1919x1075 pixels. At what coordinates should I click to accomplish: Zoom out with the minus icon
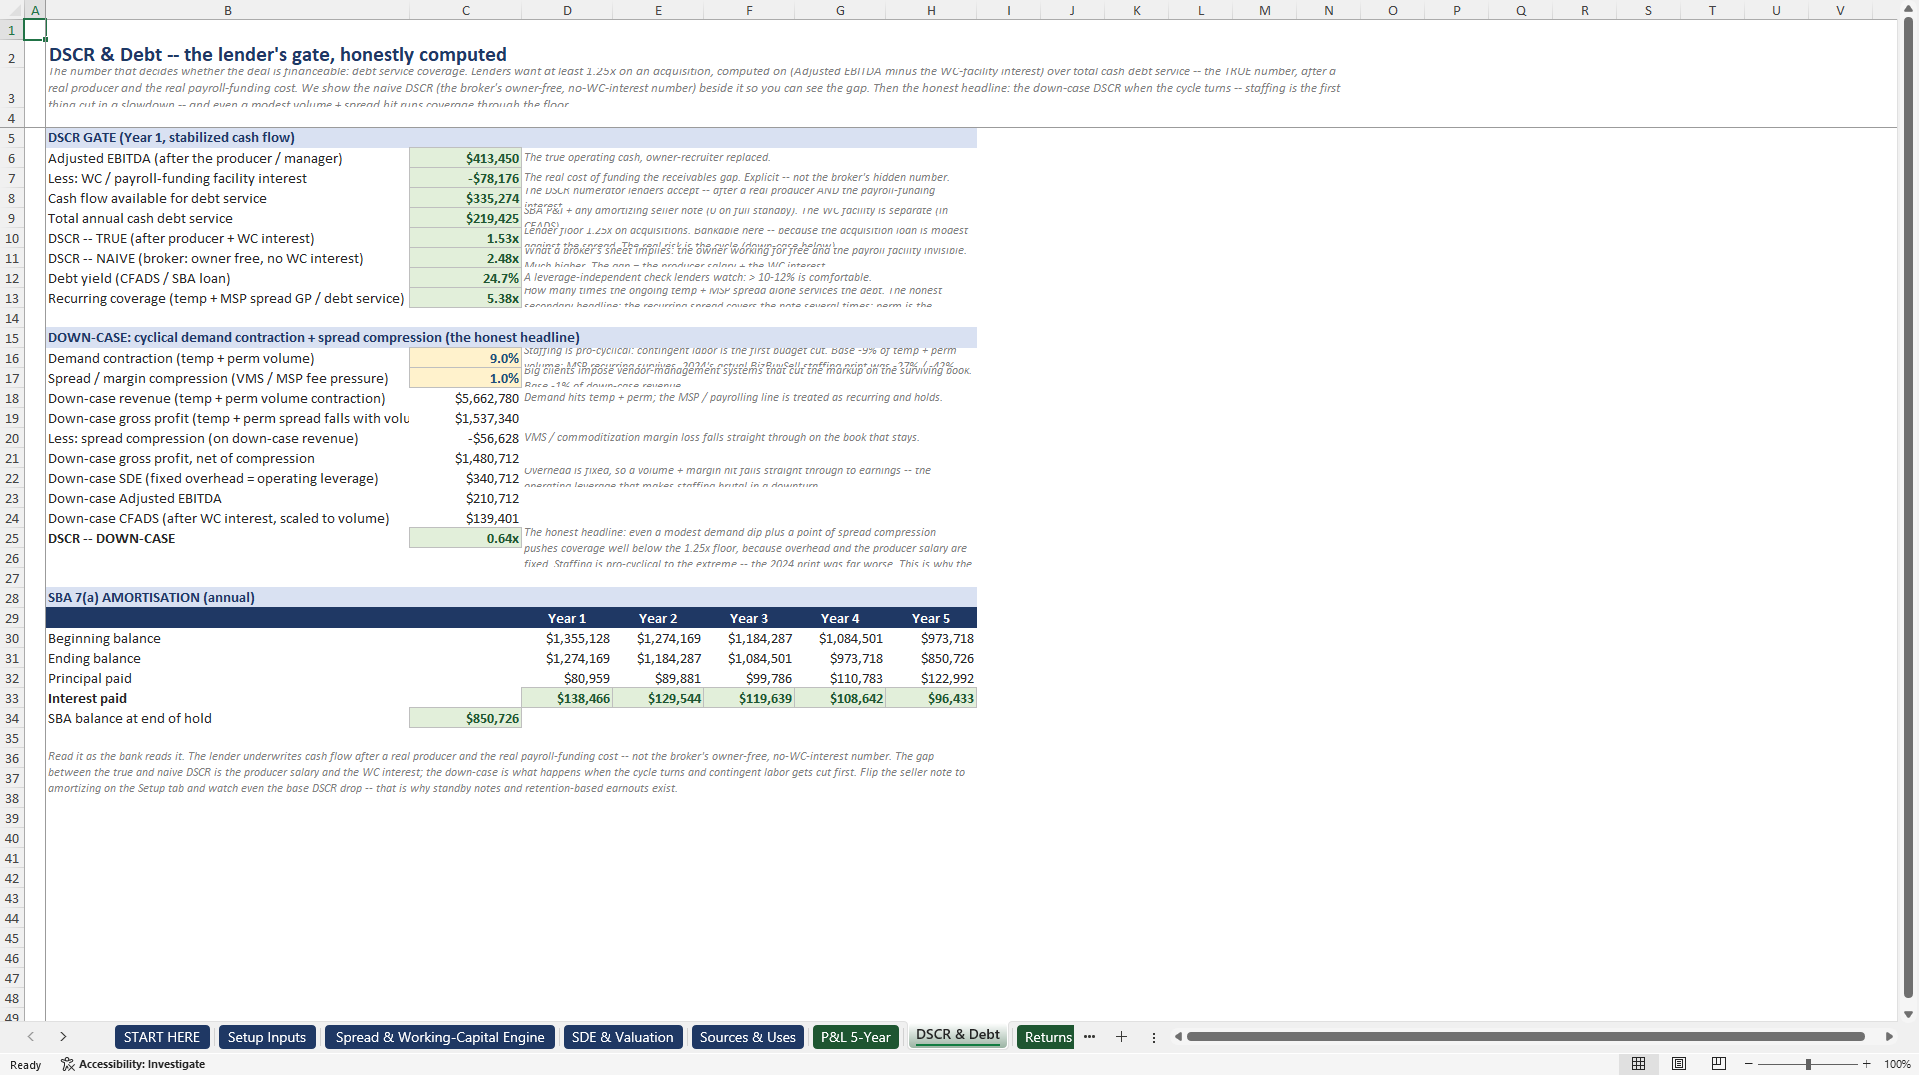coord(1748,1064)
